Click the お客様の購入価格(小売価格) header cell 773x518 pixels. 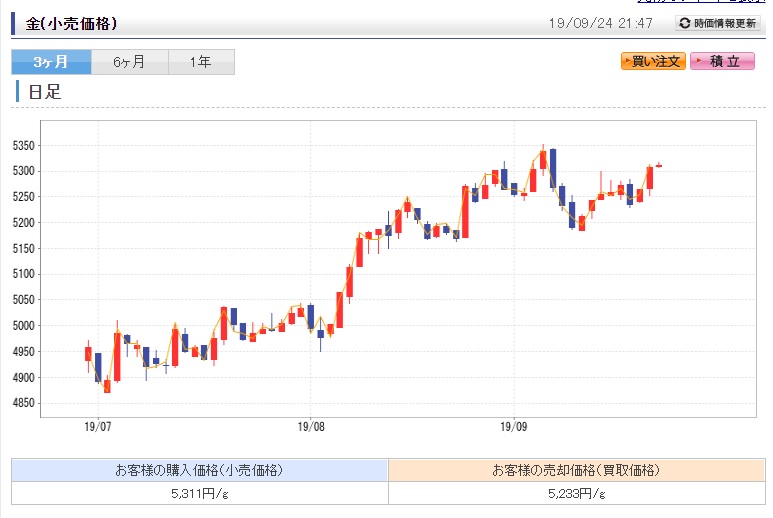(x=200, y=470)
